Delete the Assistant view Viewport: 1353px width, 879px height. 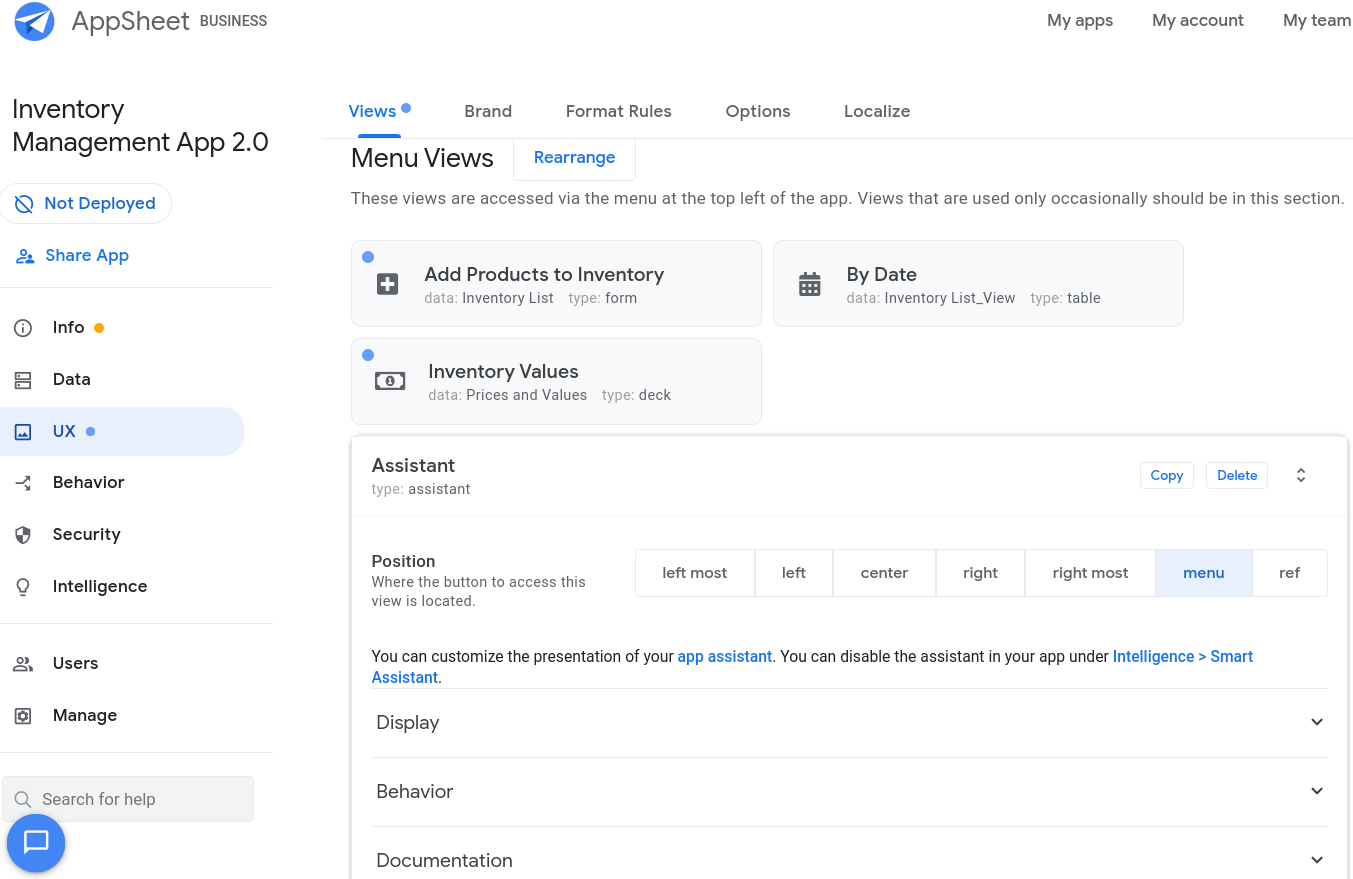(1237, 476)
